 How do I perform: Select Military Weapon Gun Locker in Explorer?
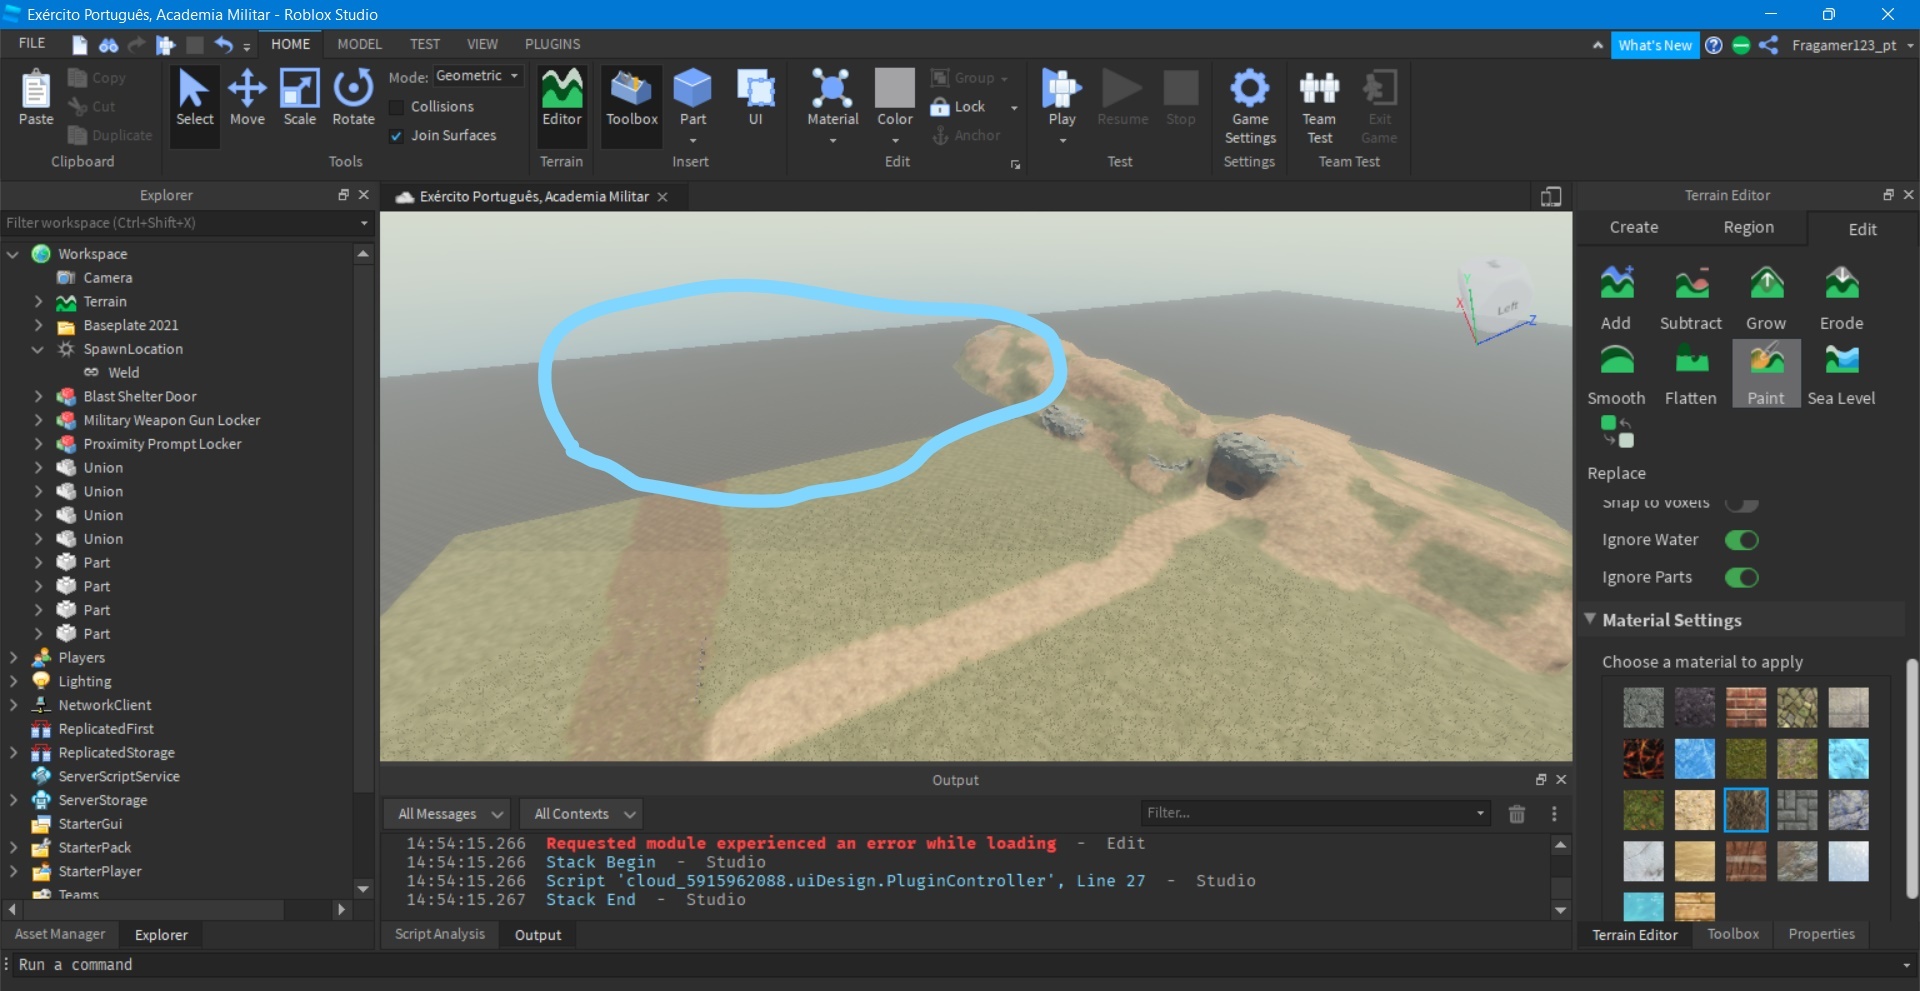(x=172, y=421)
